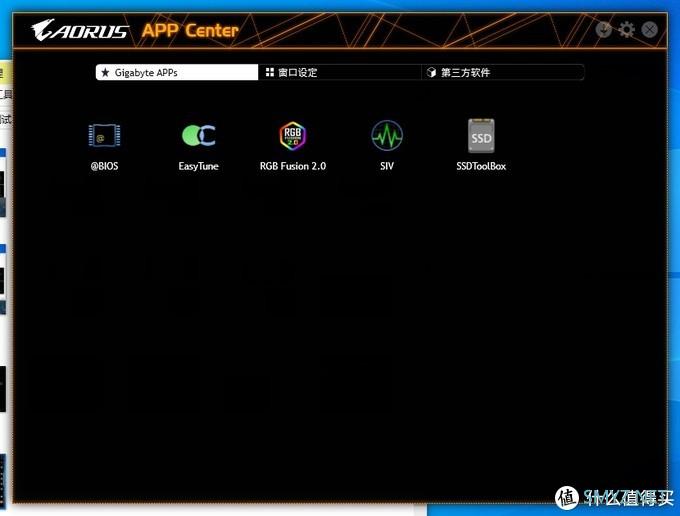Switch to the Gigabyte APPs tab
680x516 pixels.
coord(177,72)
